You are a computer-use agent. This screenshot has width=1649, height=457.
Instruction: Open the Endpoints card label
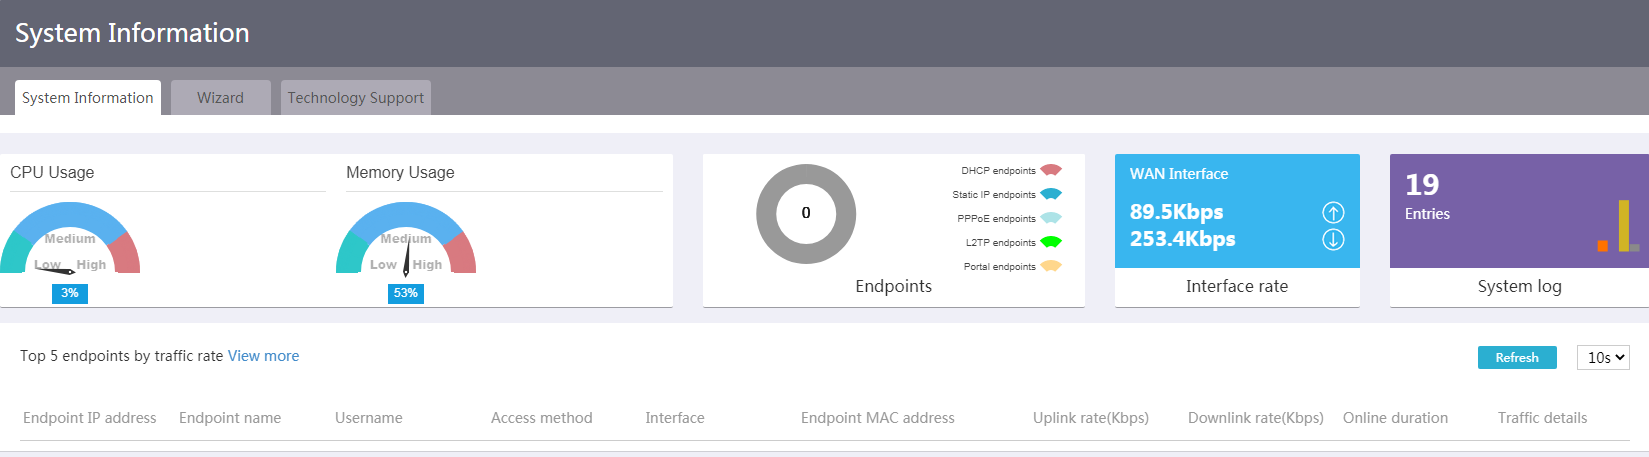pos(894,286)
